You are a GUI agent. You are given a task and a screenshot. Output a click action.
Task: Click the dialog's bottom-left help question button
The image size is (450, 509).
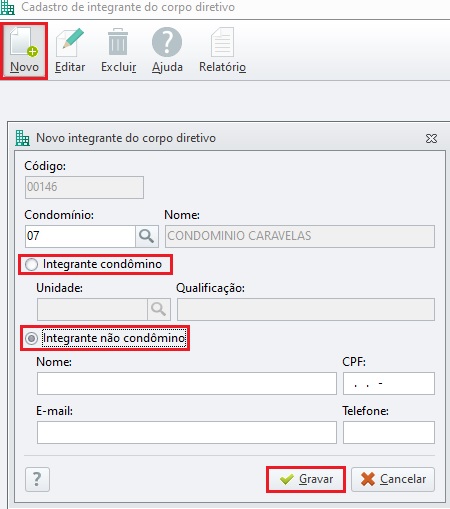37,479
